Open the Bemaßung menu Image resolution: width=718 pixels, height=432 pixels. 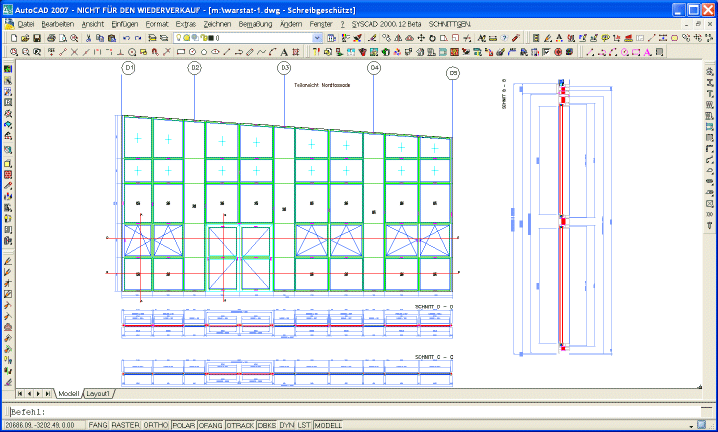pos(256,24)
